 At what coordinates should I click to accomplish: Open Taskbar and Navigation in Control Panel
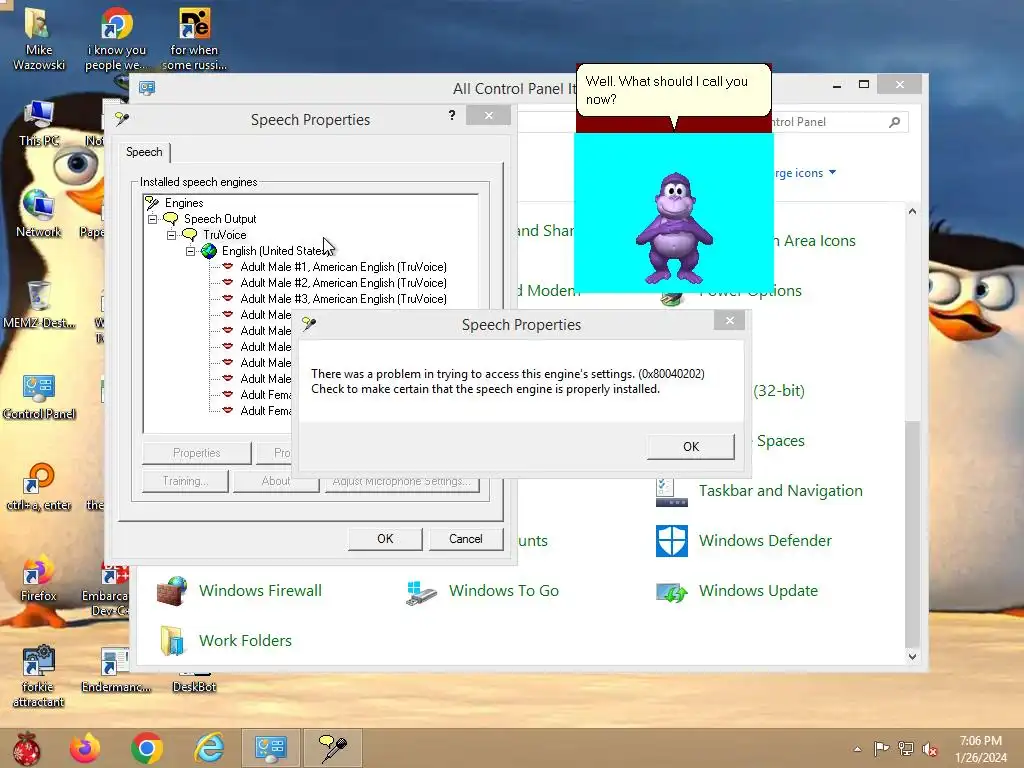click(x=780, y=490)
